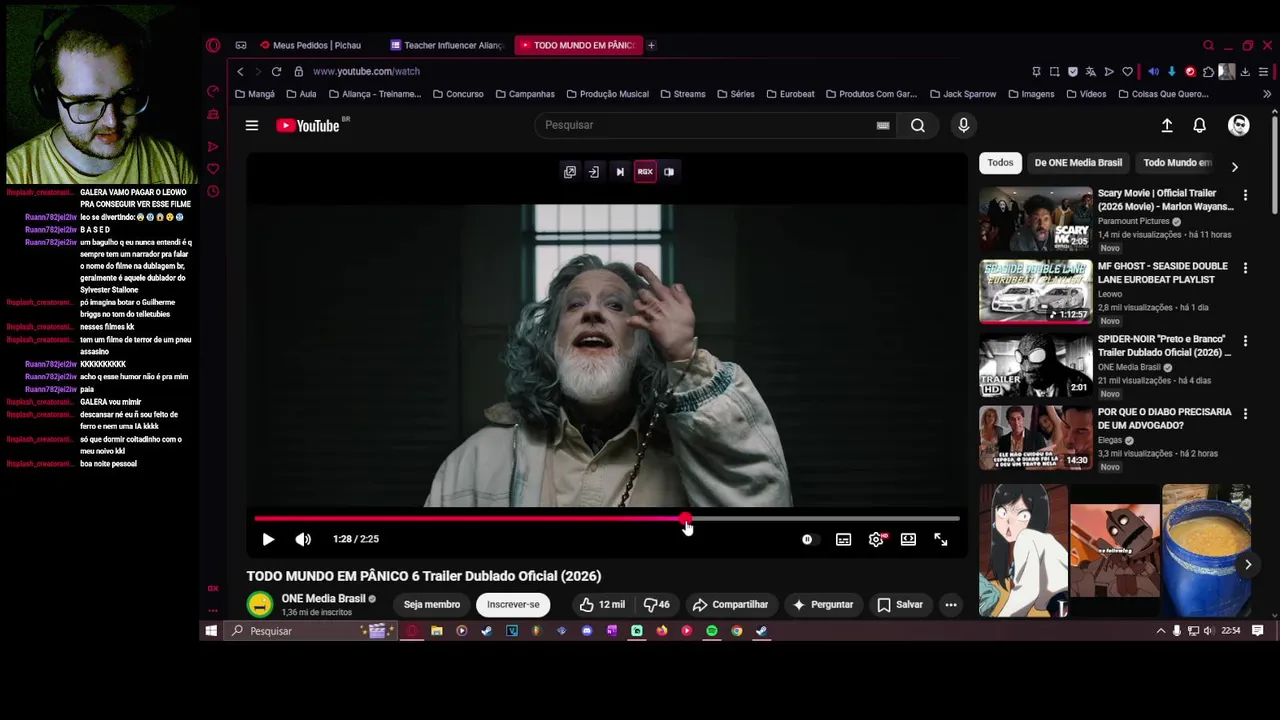
Task: Select the Todos filter chip
Action: pos(1000,162)
